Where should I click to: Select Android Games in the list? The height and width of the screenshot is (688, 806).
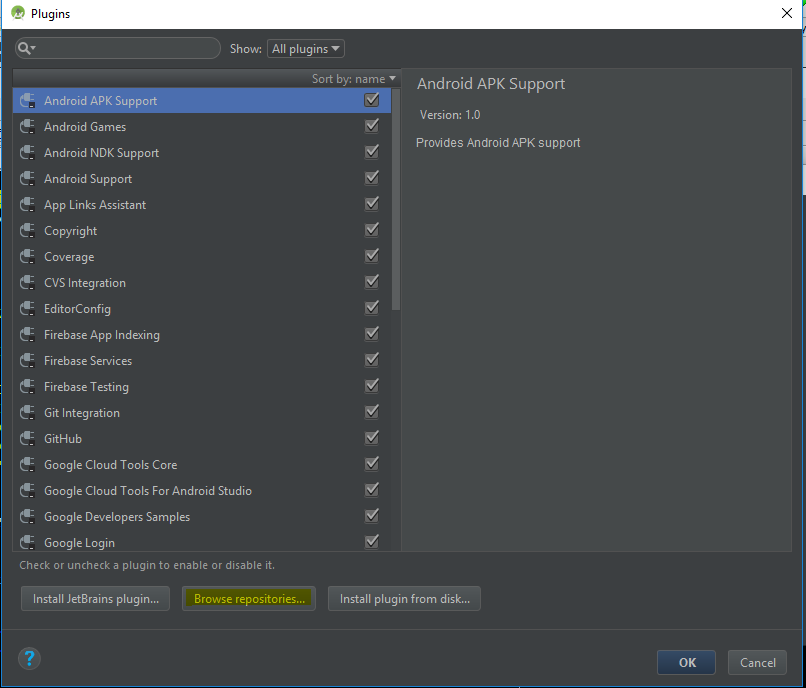[202, 126]
